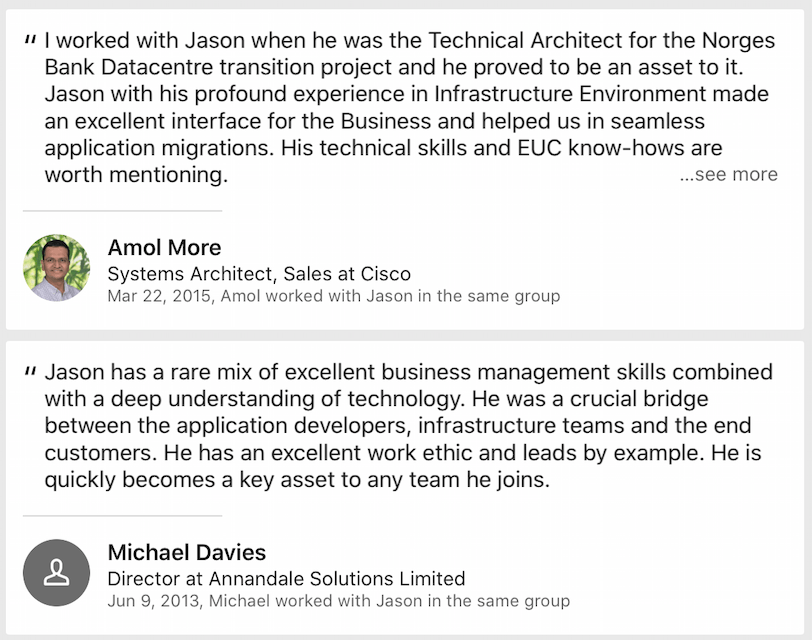Click the quote mark before Michael's recommendation
The height and width of the screenshot is (640, 812).
tap(30, 372)
